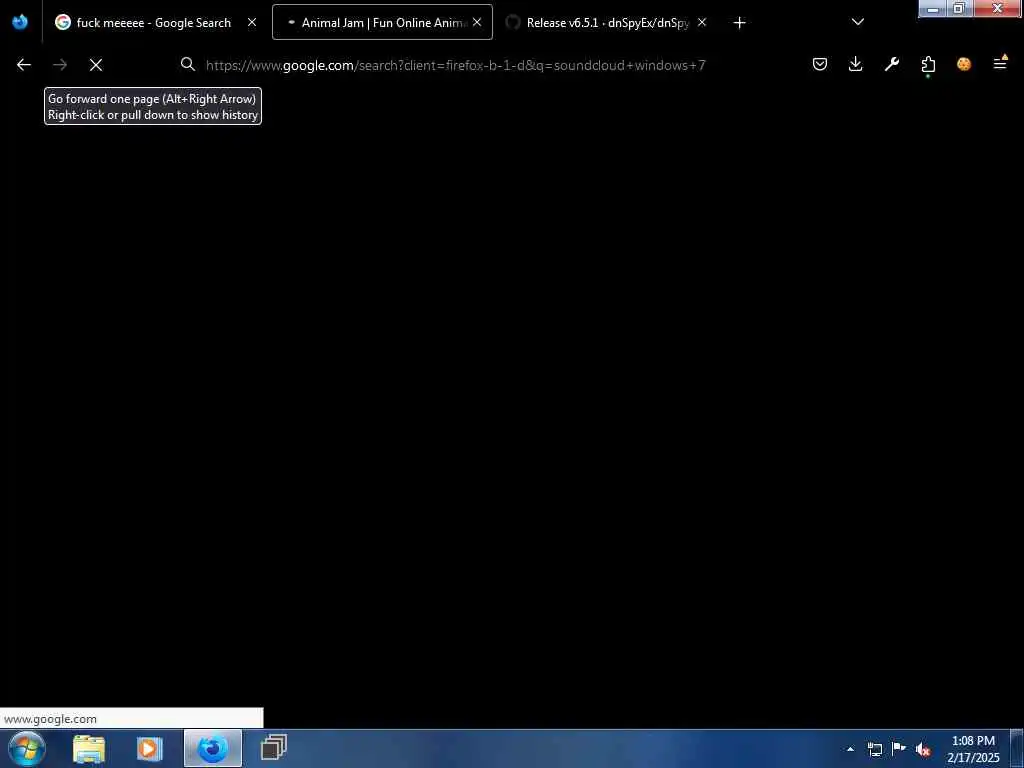
Task: Open a new tab with plus button
Action: coord(739,23)
